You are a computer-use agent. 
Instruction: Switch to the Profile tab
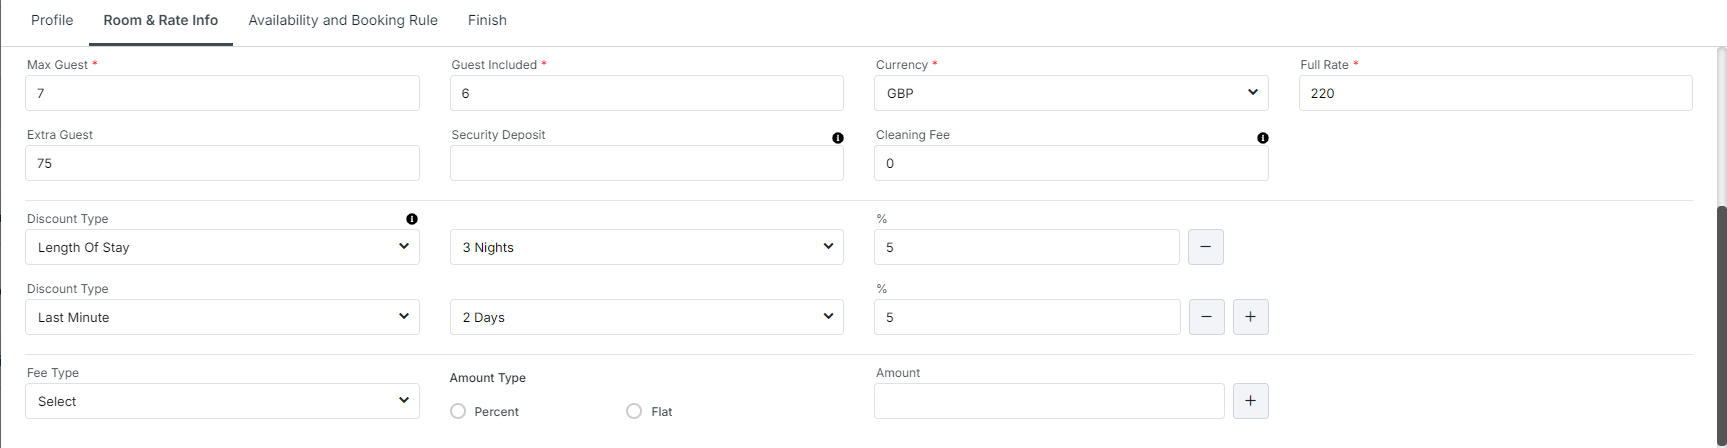(x=52, y=20)
